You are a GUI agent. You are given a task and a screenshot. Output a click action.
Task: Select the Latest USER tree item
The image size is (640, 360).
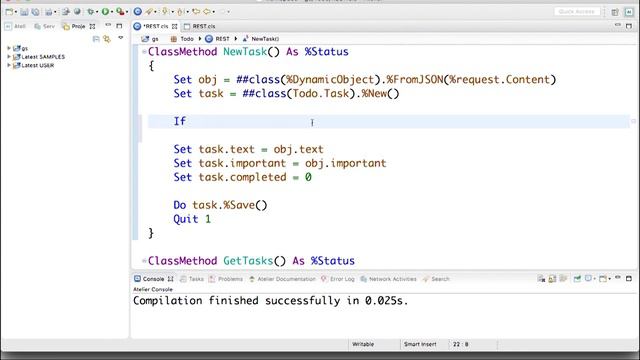point(33,65)
